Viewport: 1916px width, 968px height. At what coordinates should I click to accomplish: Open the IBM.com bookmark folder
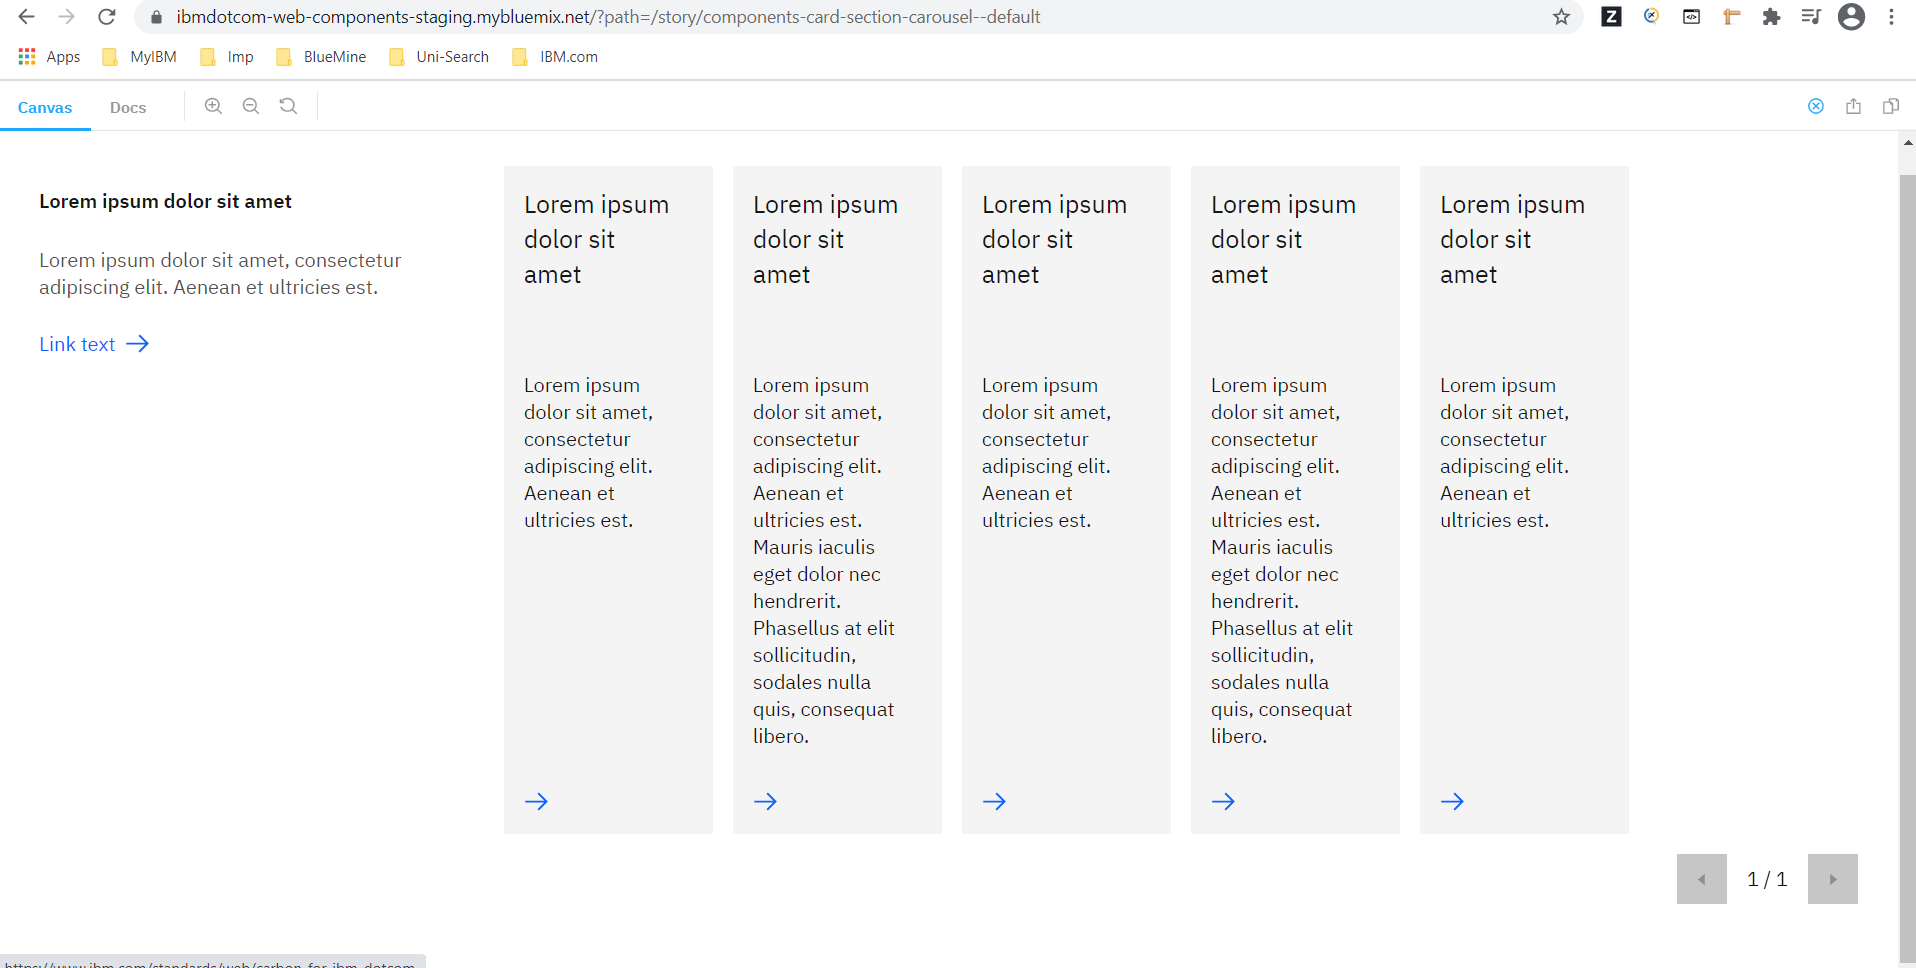tap(555, 57)
